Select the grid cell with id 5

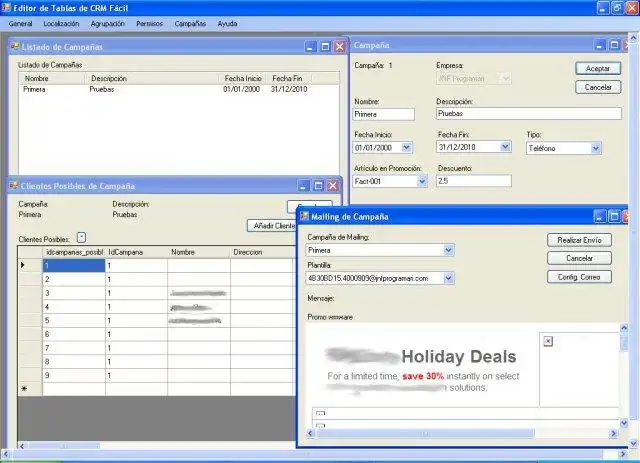pyautogui.click(x=74, y=321)
